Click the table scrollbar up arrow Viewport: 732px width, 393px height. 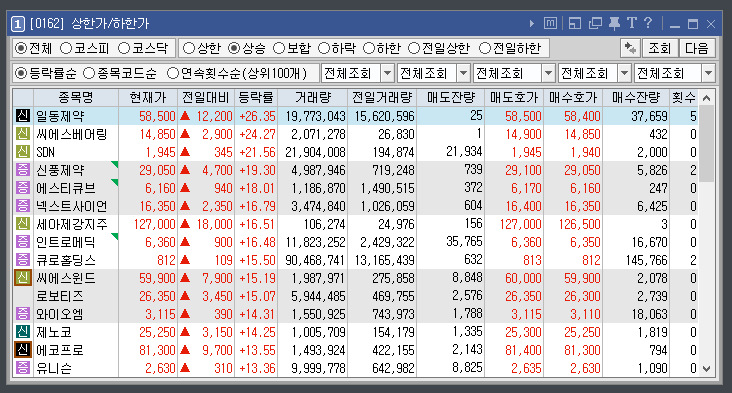706,98
